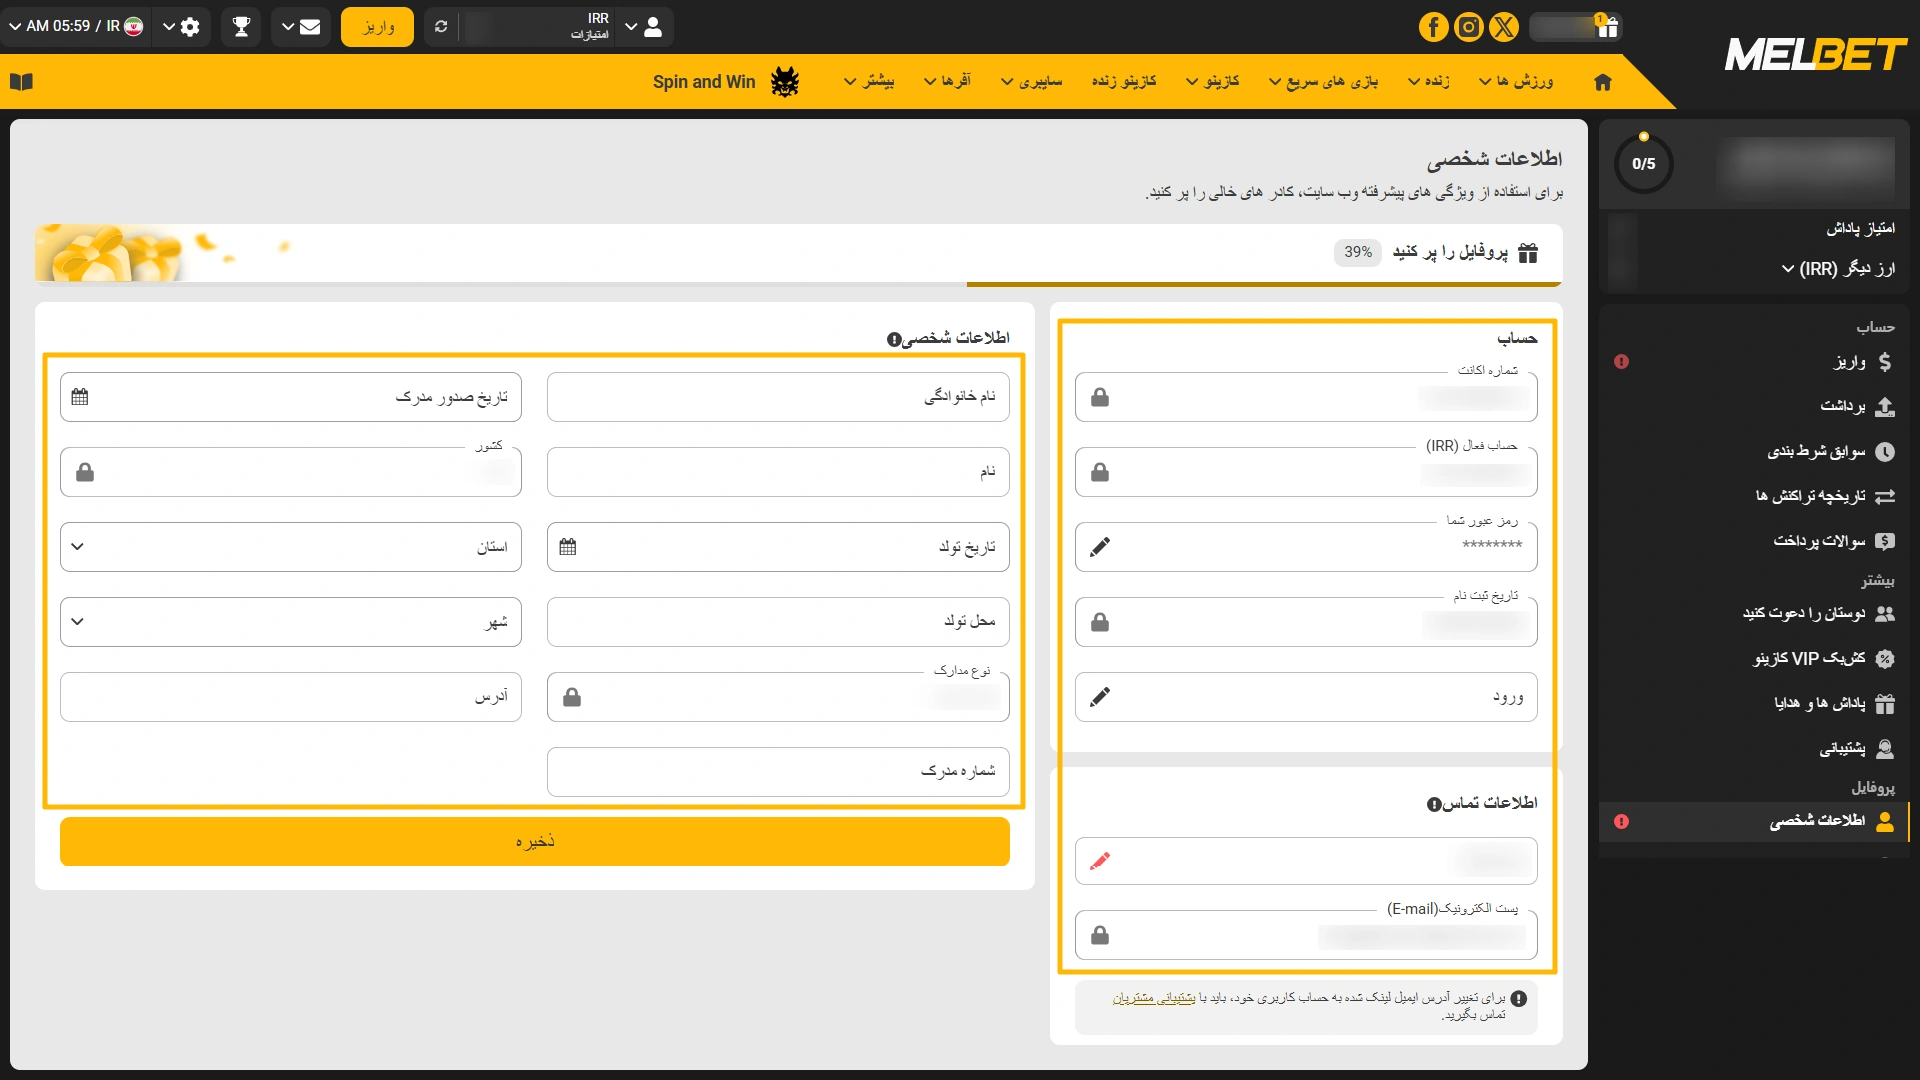
Task: Expand the آفرها offers menu
Action: click(947, 81)
